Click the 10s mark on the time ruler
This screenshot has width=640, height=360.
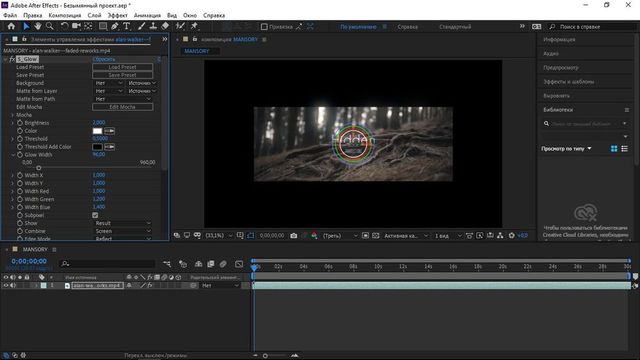click(378, 267)
